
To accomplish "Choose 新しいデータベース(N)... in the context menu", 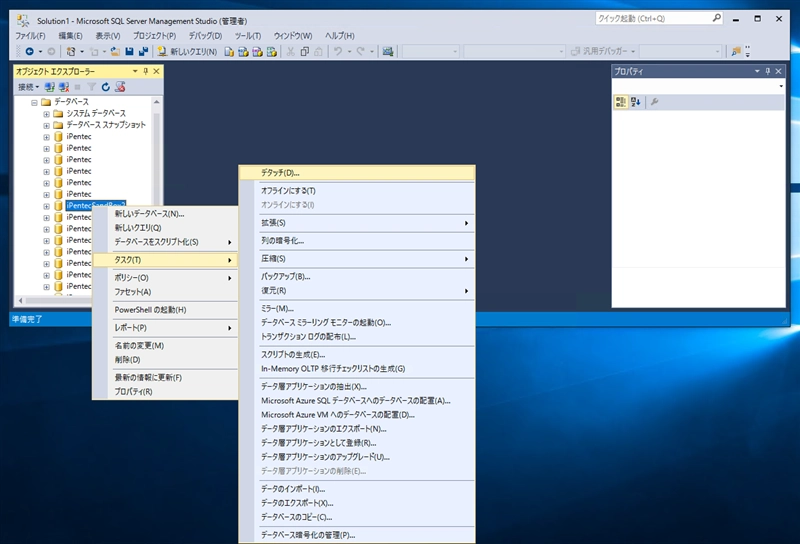I will tap(165, 214).
